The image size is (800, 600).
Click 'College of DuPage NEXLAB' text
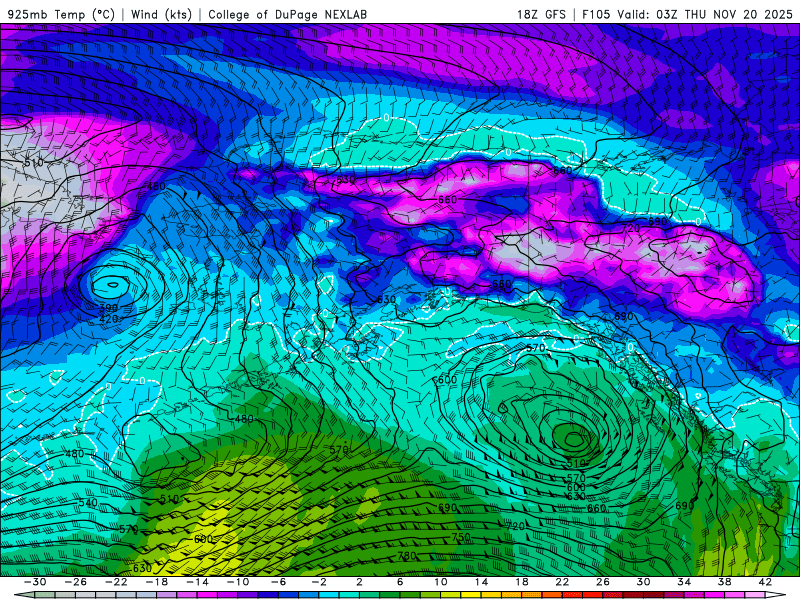click(x=287, y=14)
